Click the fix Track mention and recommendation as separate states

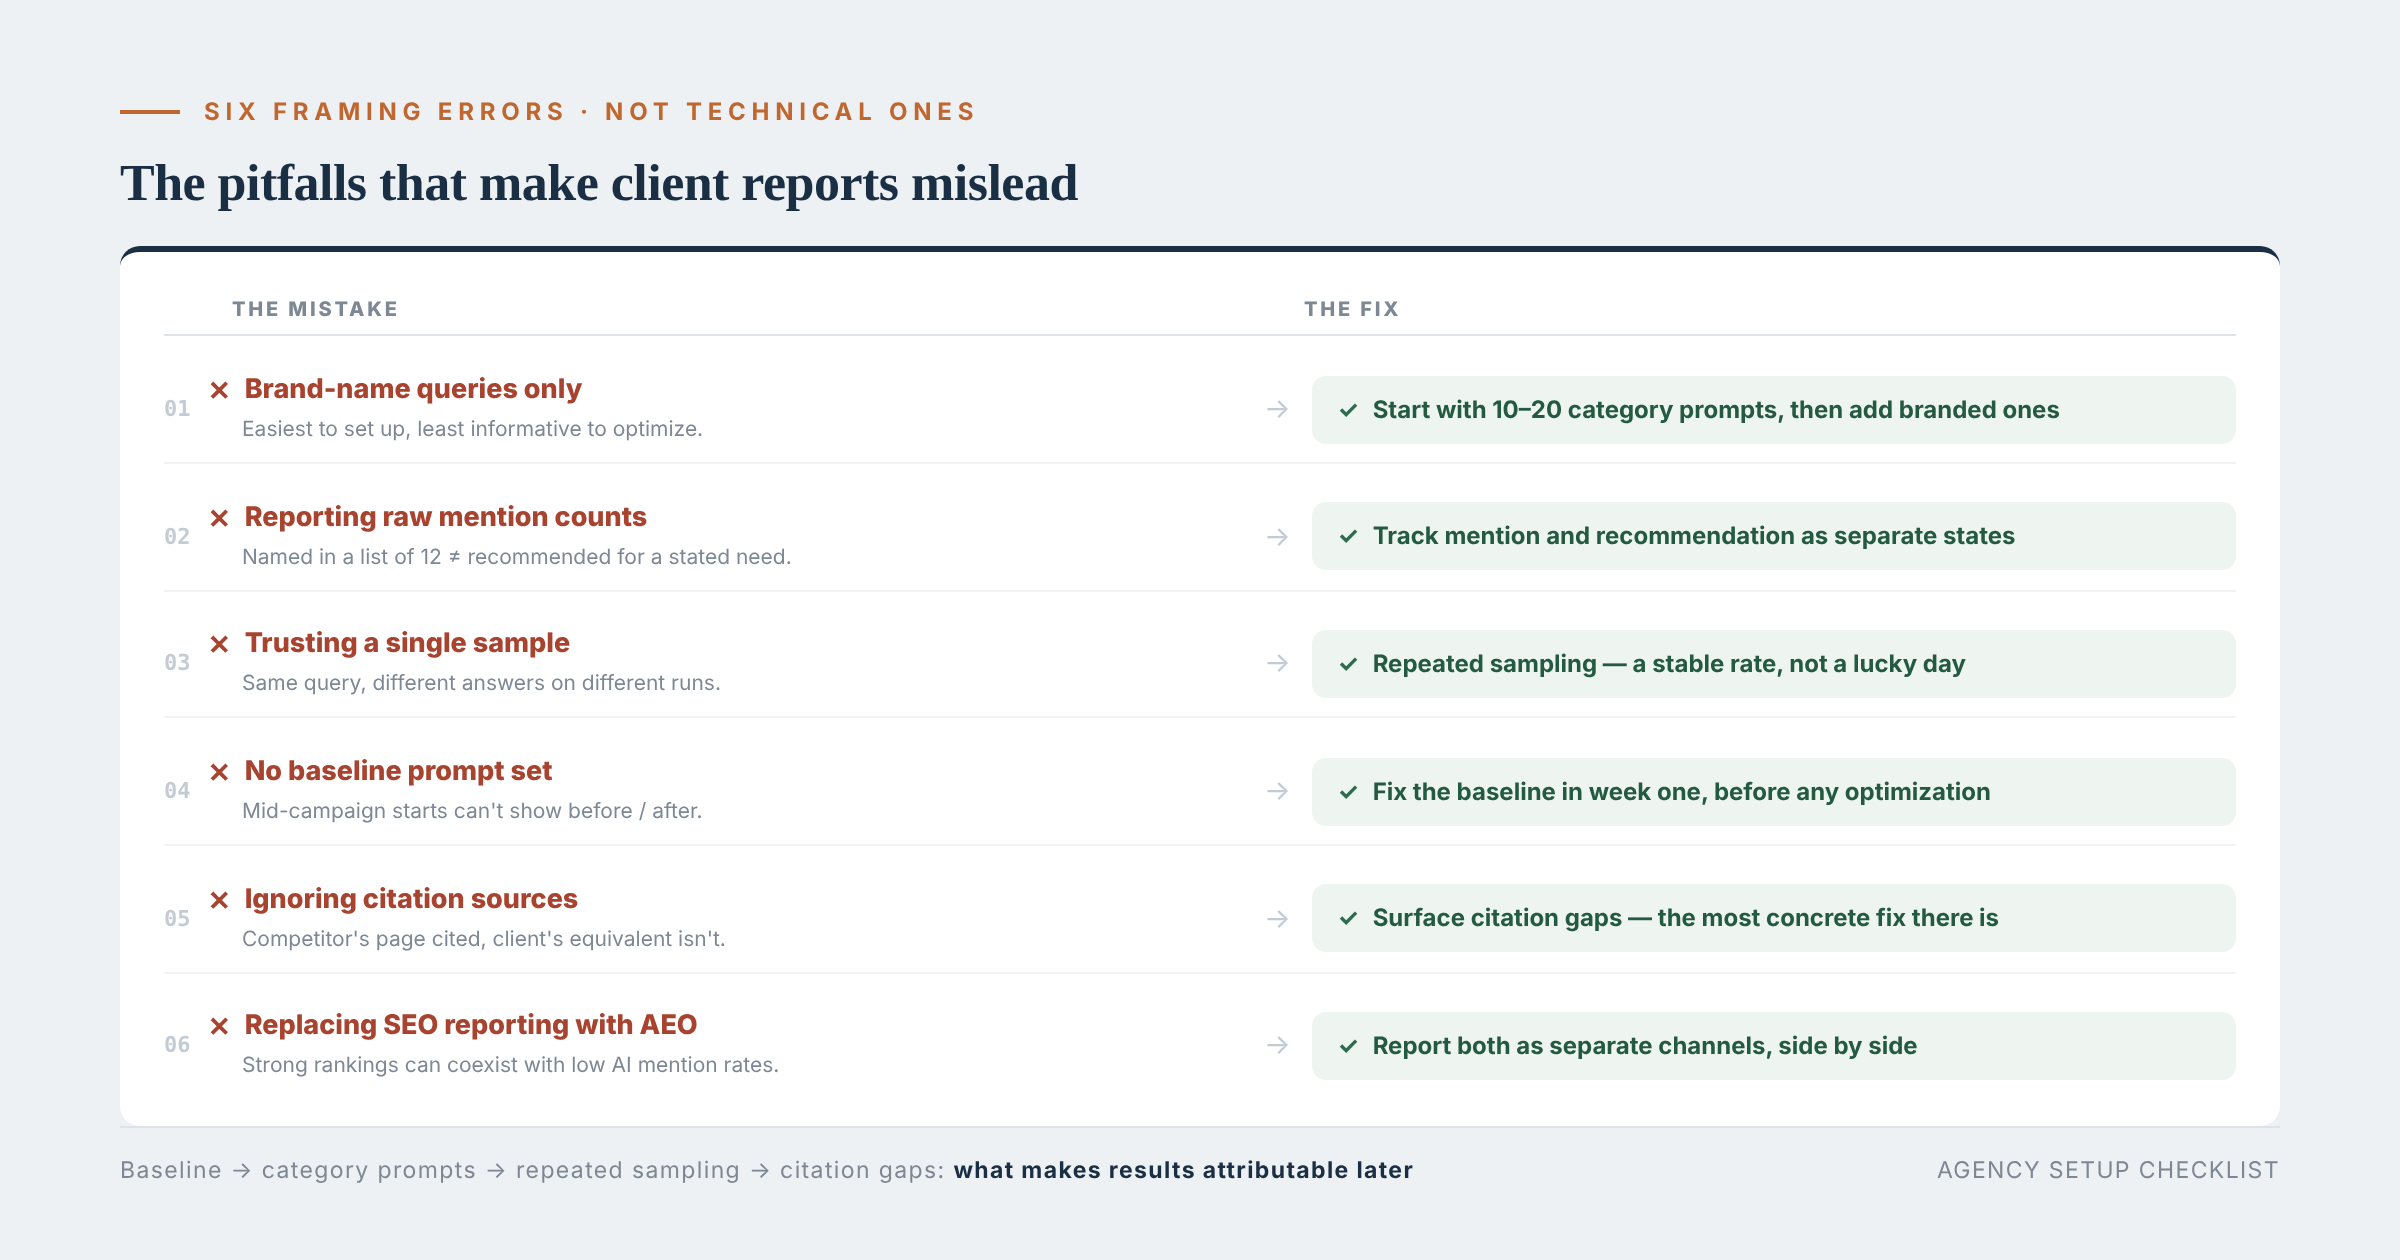click(1774, 536)
